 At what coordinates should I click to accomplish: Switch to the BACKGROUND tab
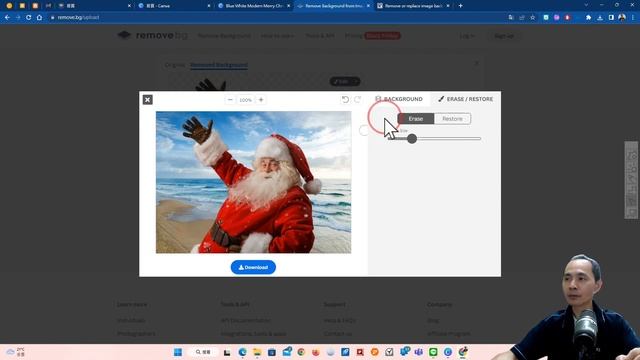pos(399,99)
